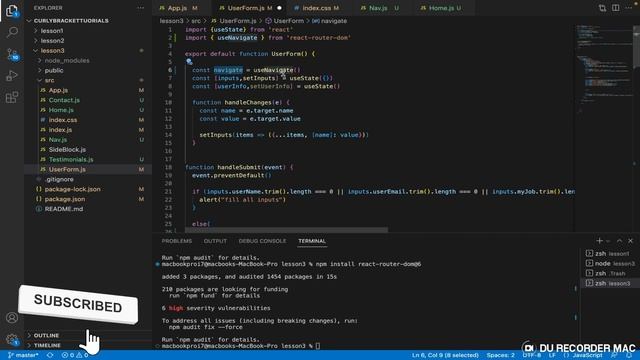The width and height of the screenshot is (640, 360).
Task: Open the DEBUG CONSOLE panel tab
Action: pyautogui.click(x=262, y=241)
